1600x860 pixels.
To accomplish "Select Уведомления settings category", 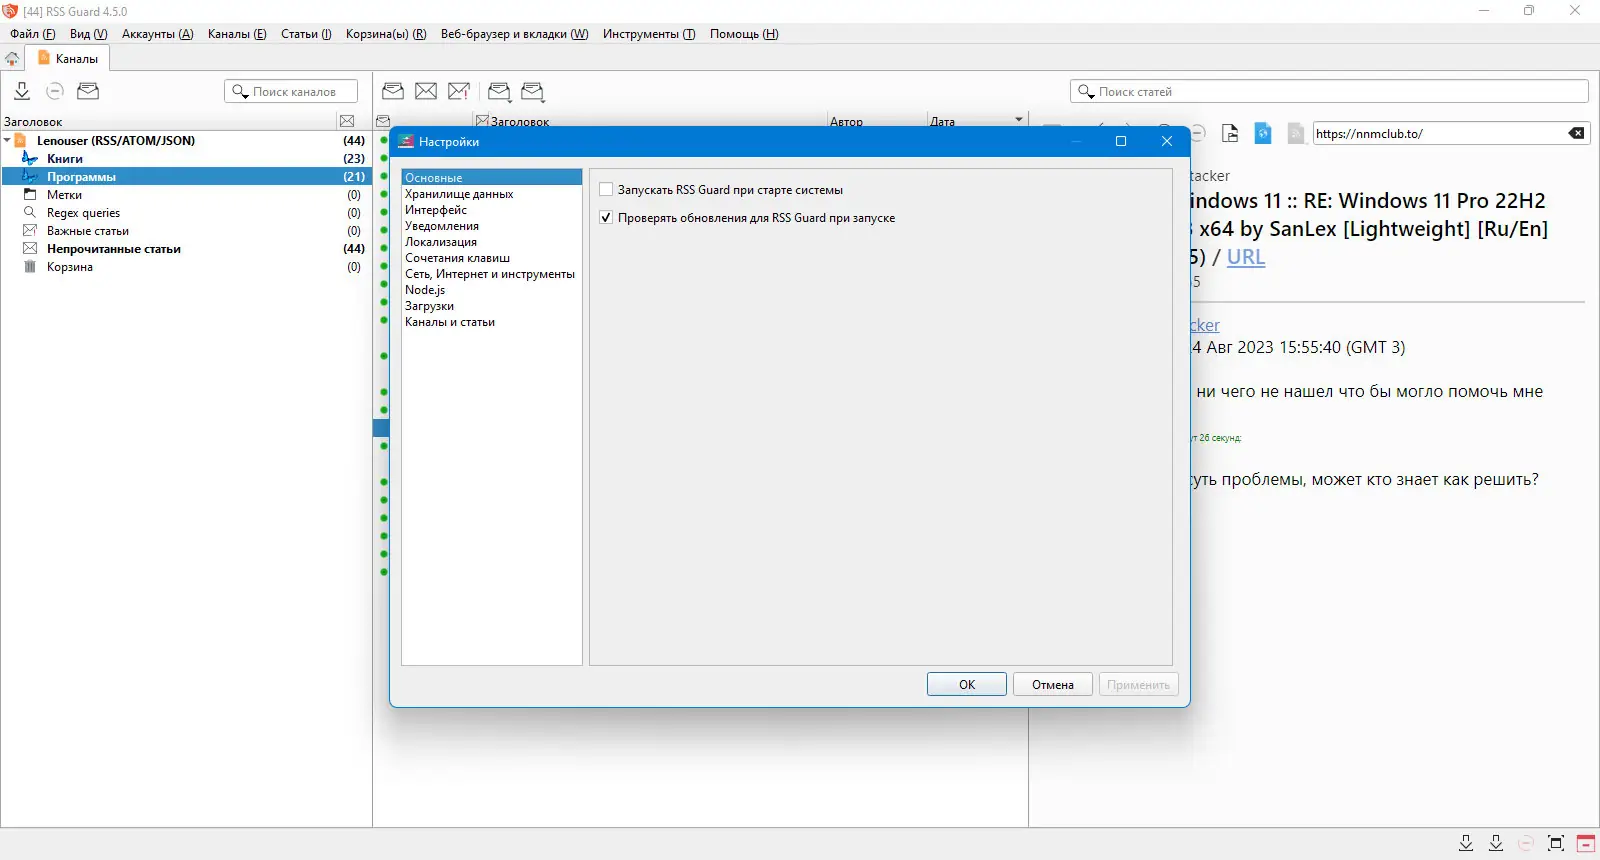I will 491,226.
